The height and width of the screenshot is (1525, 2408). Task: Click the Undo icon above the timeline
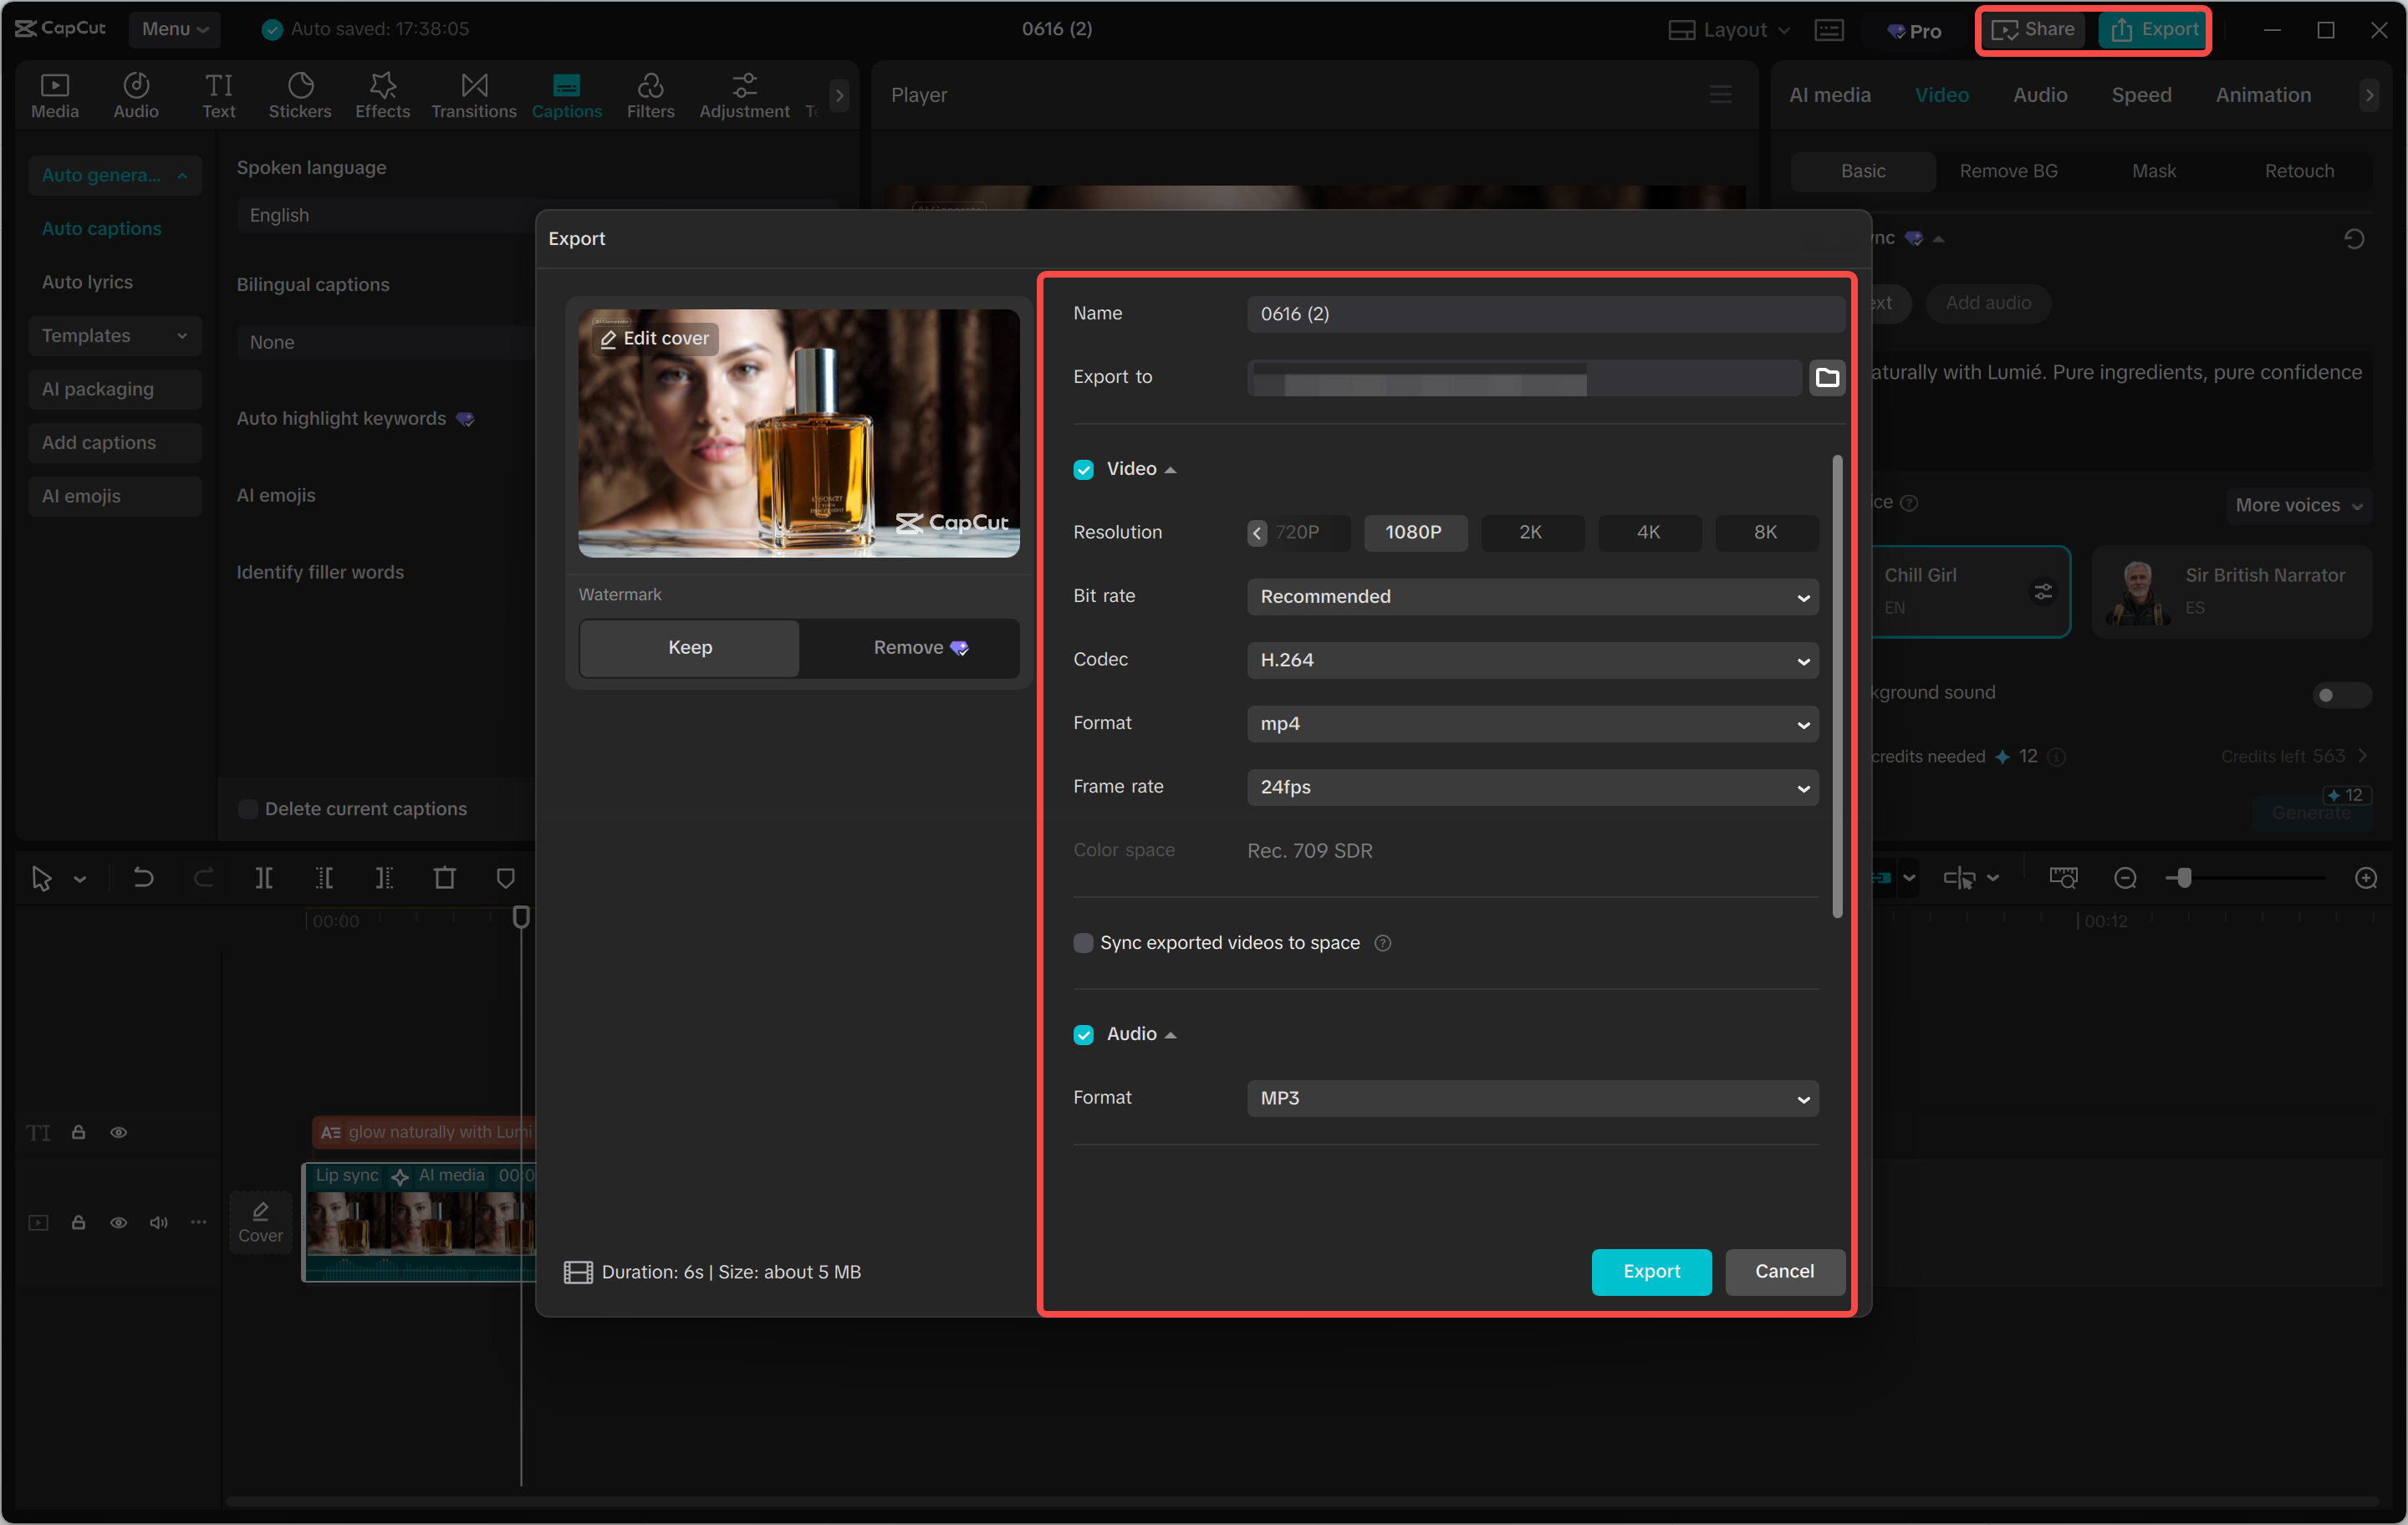(143, 877)
